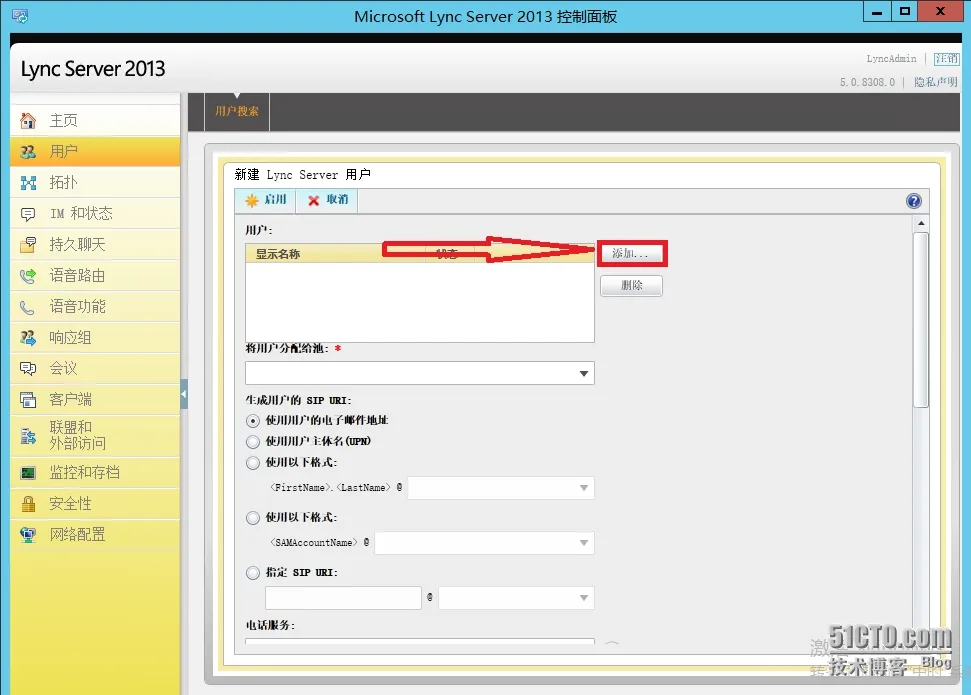Select the FirstName.LastName format radio button
The height and width of the screenshot is (695, 971).
[253, 463]
